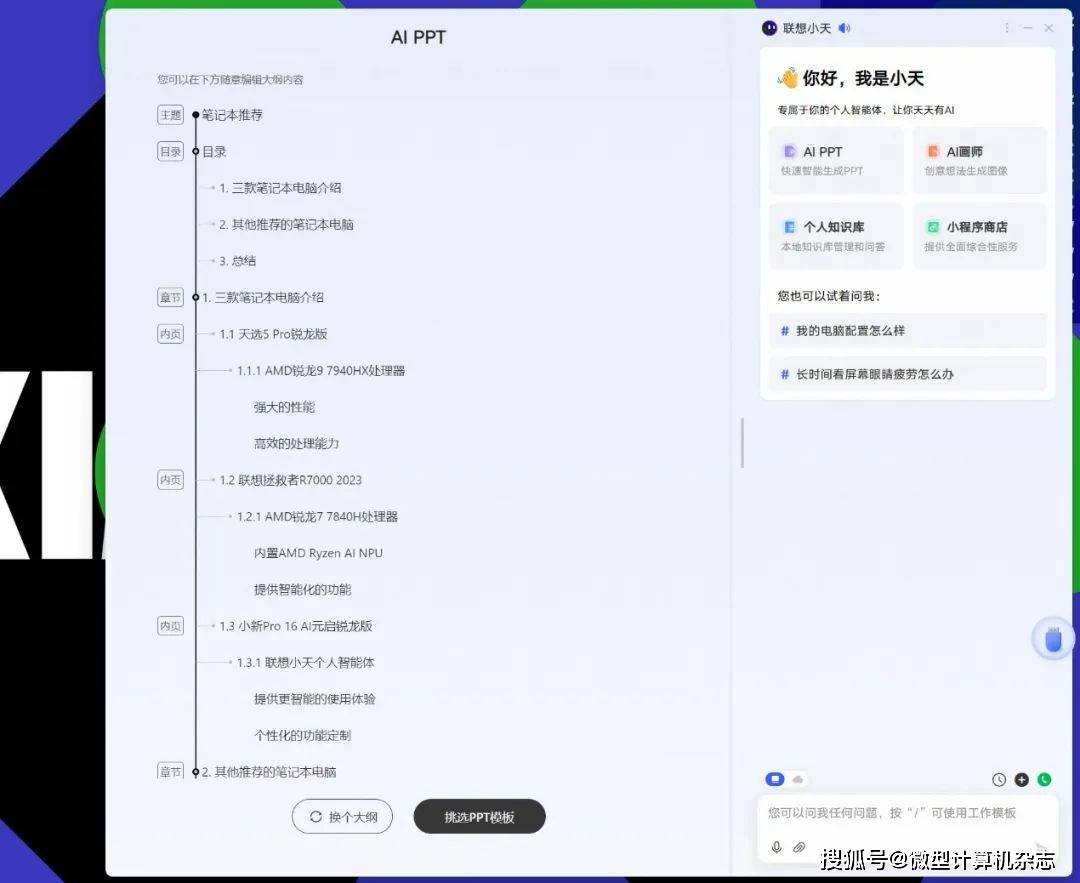1080x883 pixels.
Task: Open the three-dot more options menu
Action: click(1007, 28)
